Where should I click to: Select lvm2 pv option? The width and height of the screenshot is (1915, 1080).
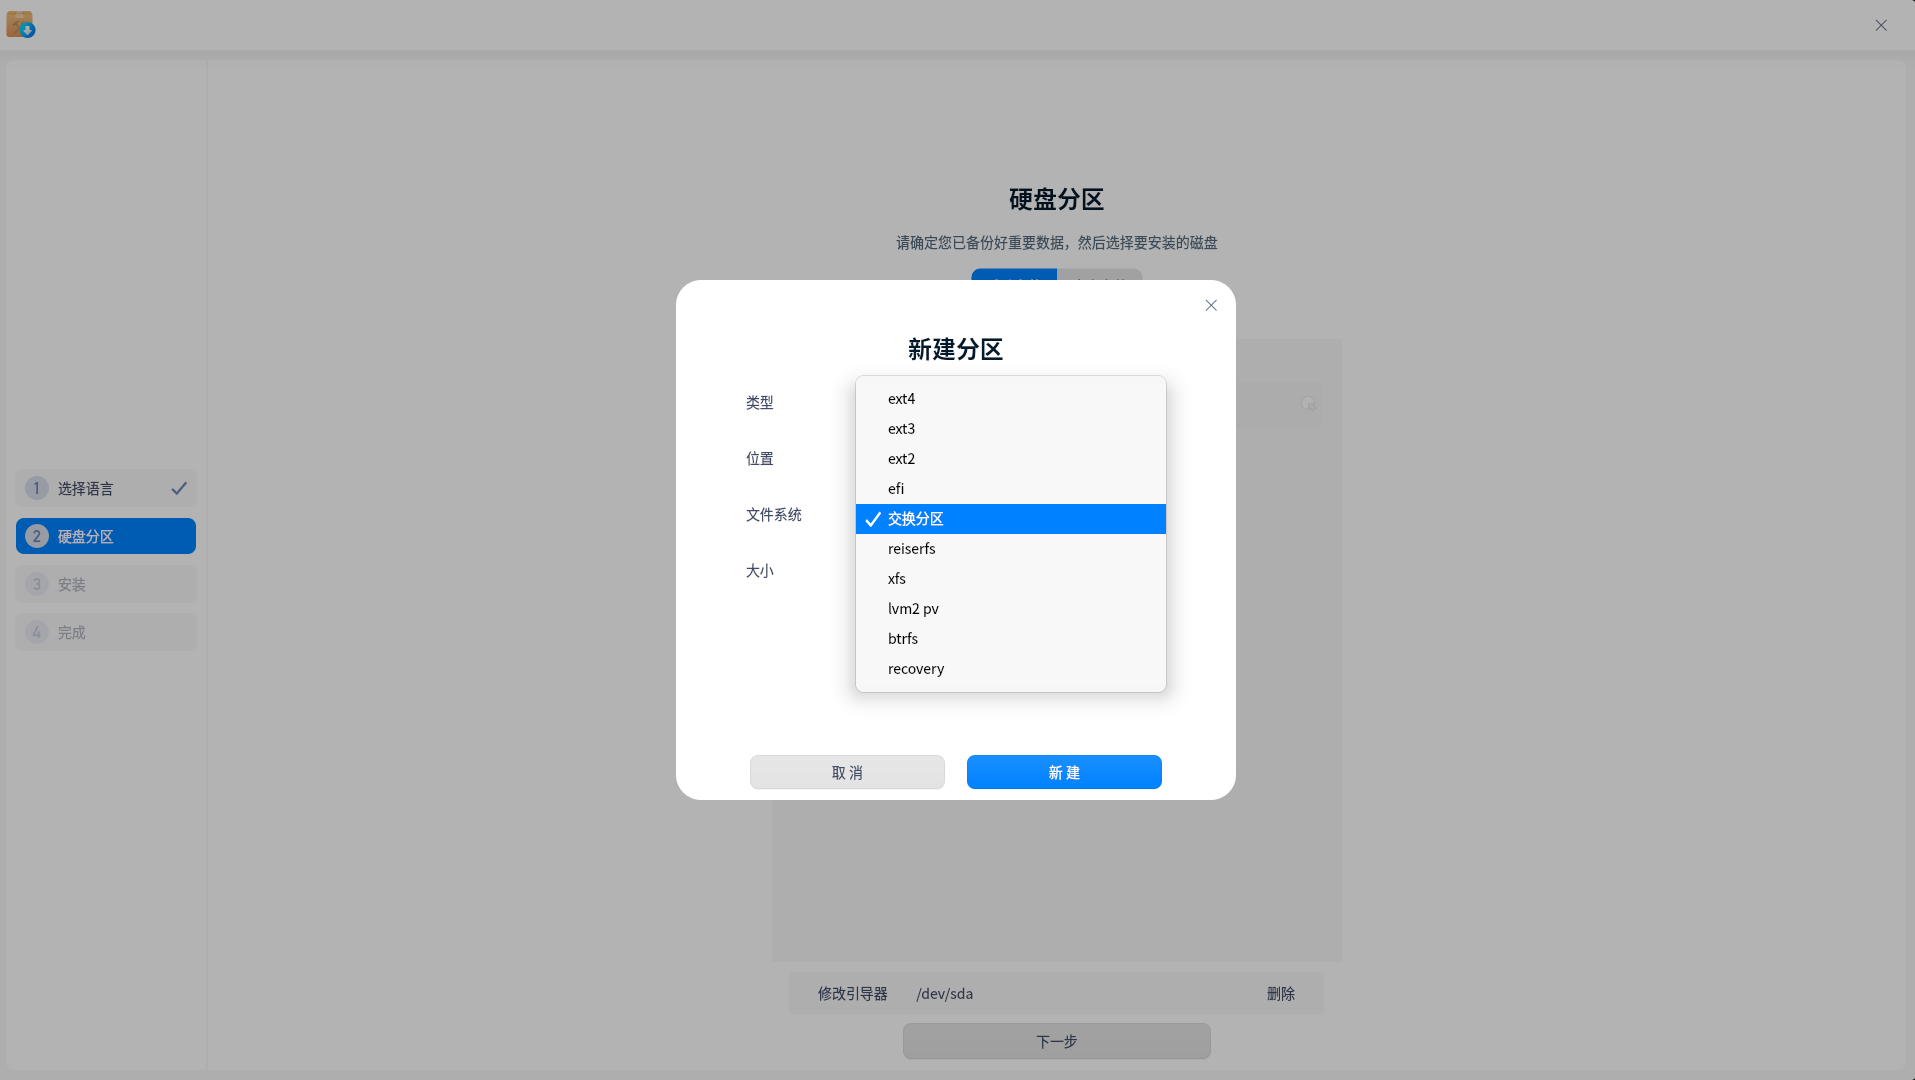1010,609
